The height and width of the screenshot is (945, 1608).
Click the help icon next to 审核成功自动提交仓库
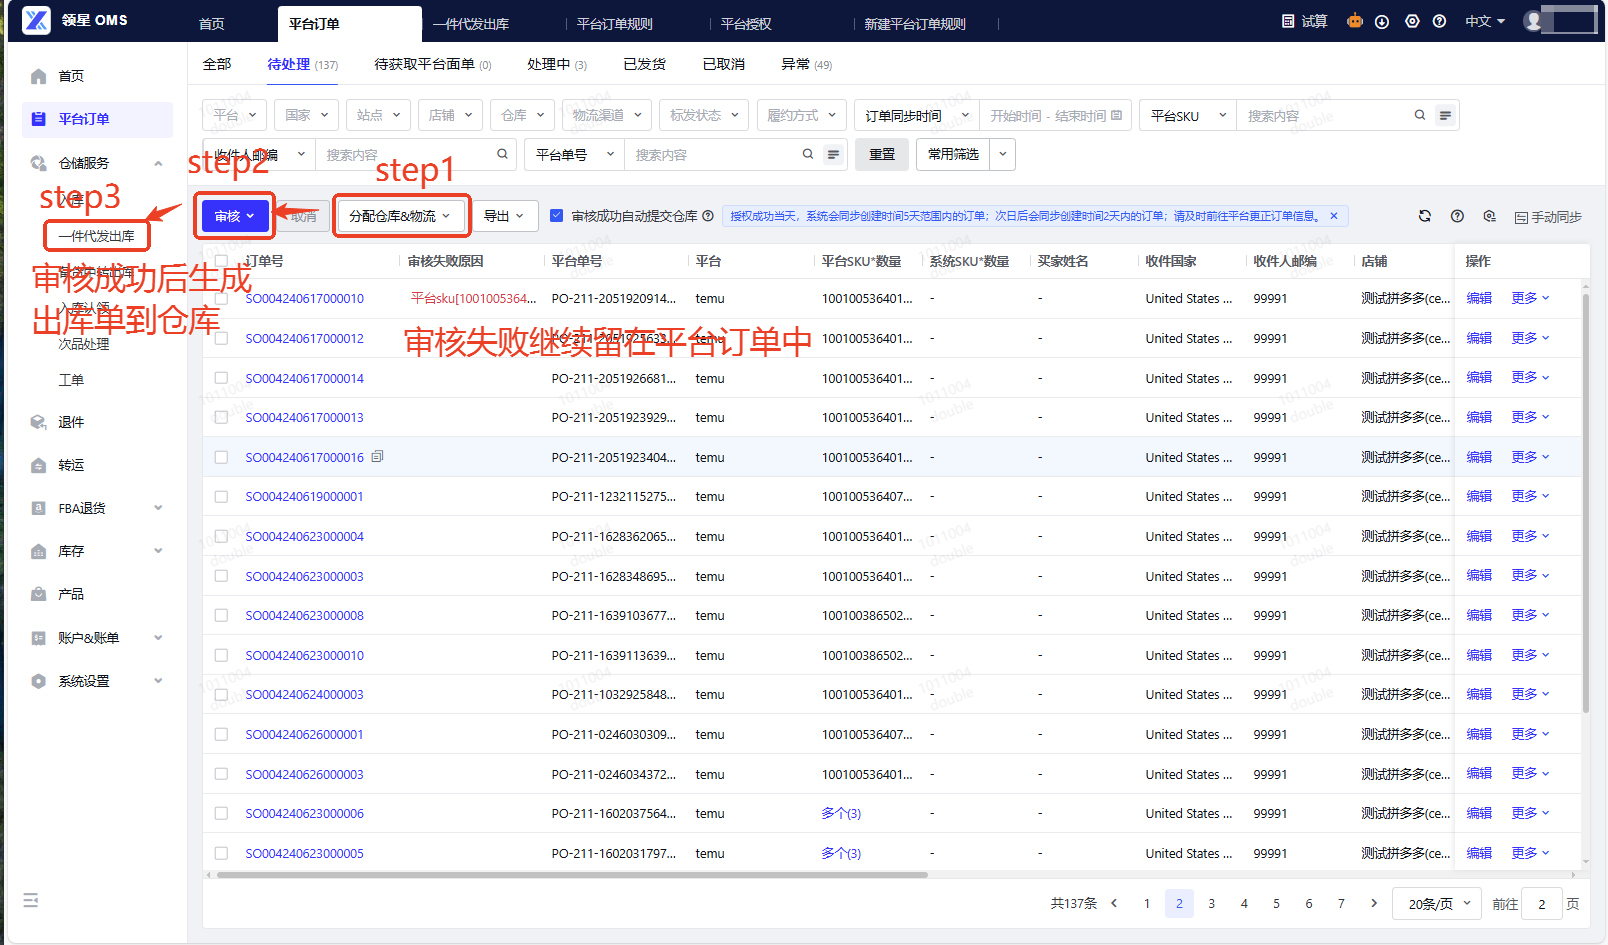[x=708, y=216]
